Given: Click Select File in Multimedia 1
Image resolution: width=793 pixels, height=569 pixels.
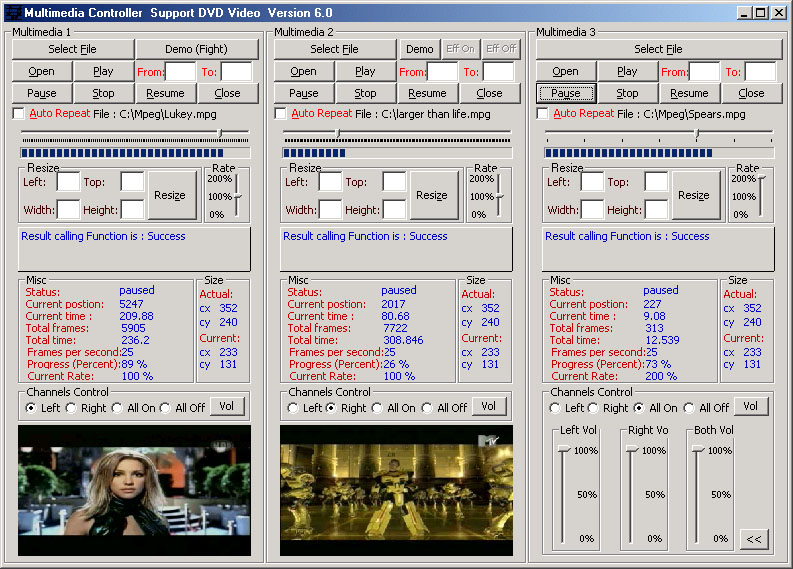Looking at the screenshot, I should coord(73,49).
